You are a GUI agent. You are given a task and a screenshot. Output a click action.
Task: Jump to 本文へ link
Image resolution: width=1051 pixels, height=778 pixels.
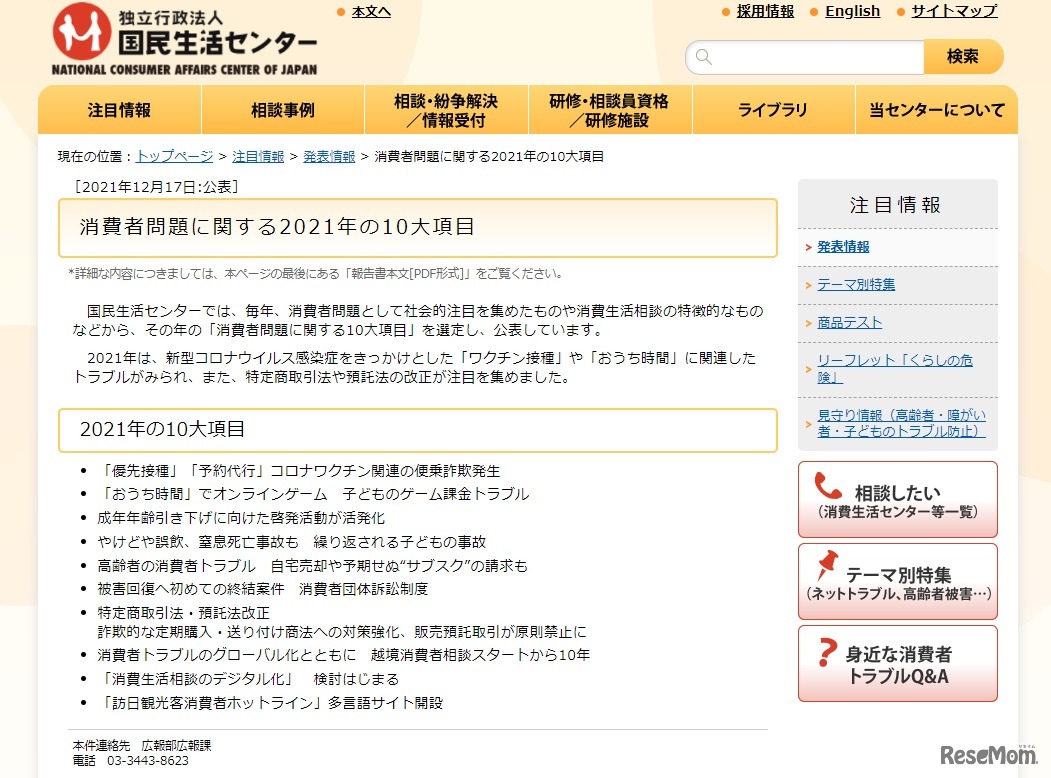click(x=371, y=11)
